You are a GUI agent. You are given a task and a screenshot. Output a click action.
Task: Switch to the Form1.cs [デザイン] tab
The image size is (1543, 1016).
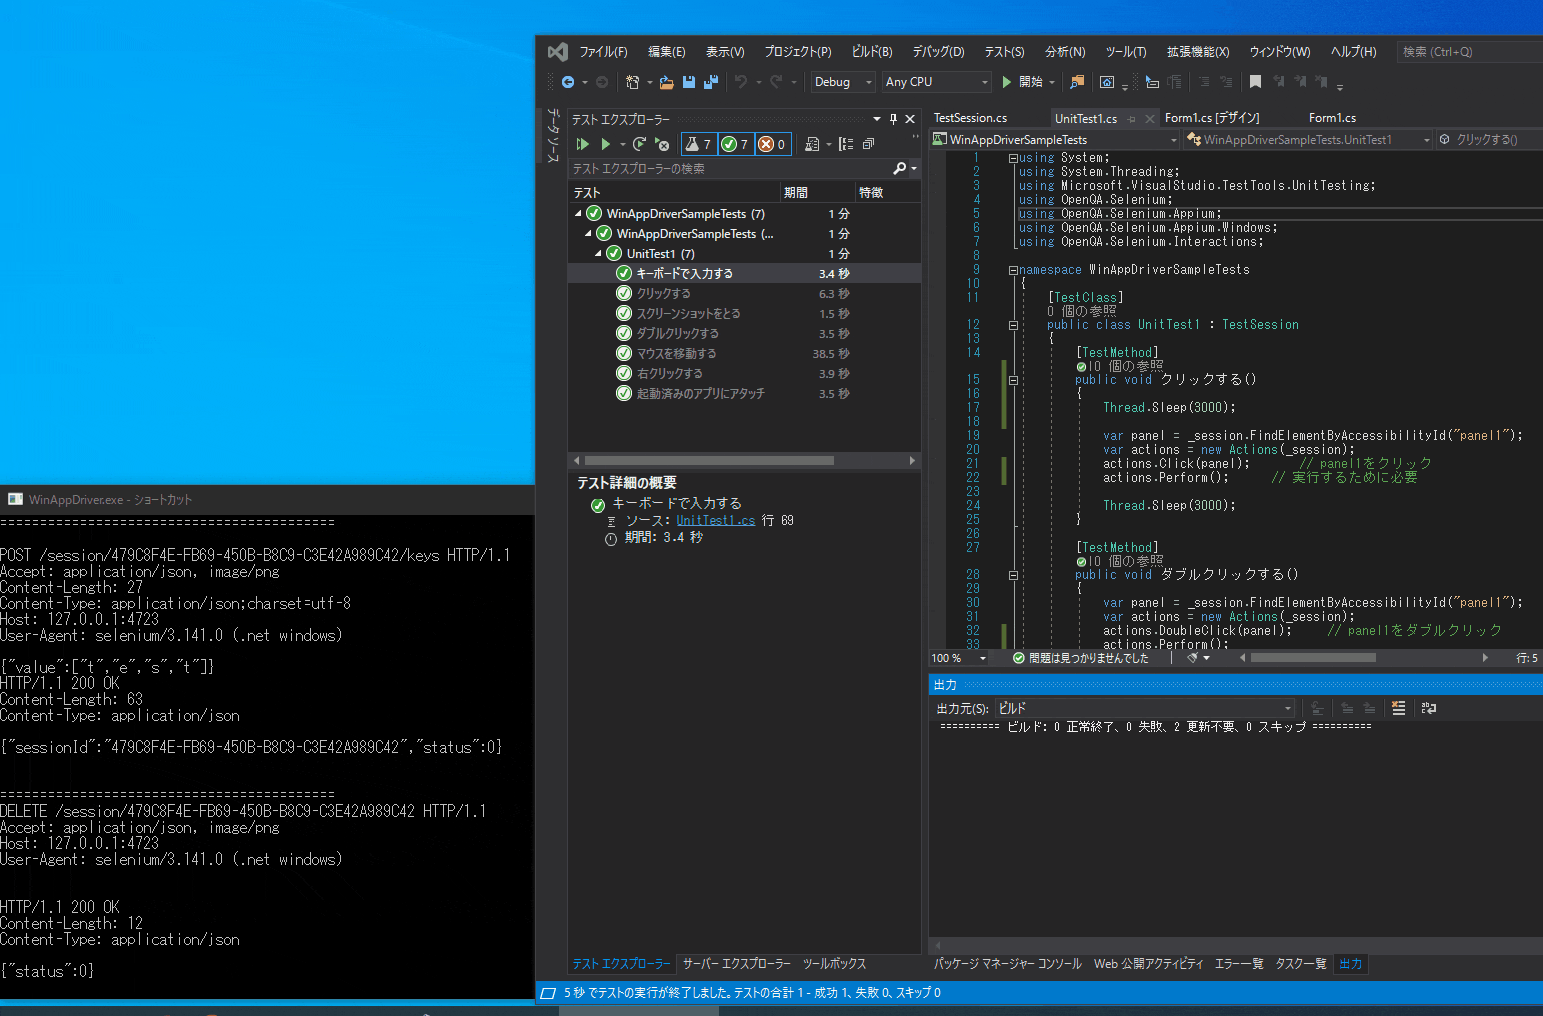pyautogui.click(x=1212, y=118)
